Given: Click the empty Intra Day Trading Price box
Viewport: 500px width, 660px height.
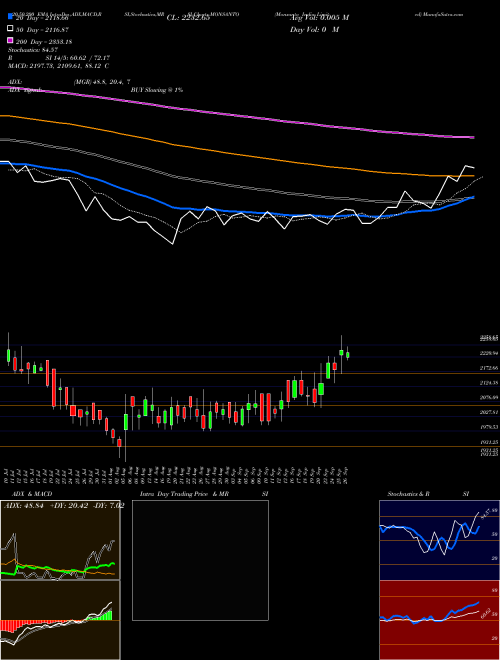Looking at the screenshot, I should (x=200, y=560).
